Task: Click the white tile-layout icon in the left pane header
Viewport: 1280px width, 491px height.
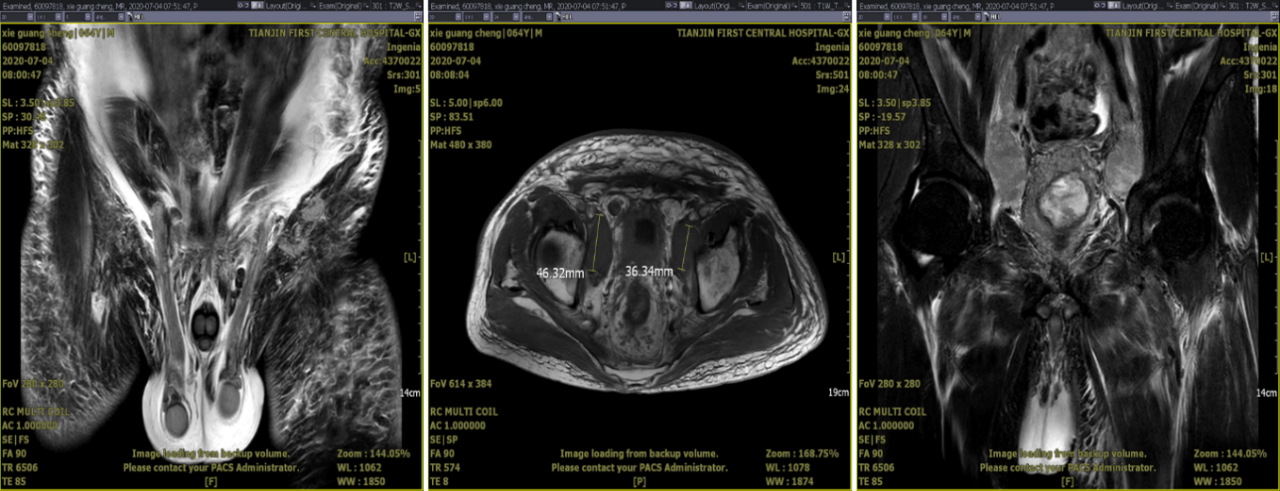Action: coord(258,5)
